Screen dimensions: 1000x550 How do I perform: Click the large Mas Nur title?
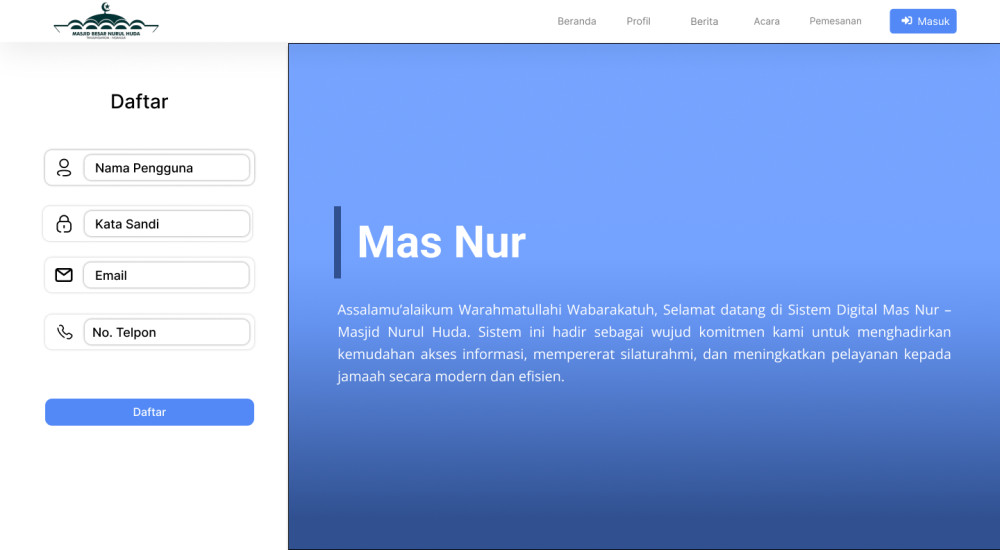pyautogui.click(x=441, y=242)
